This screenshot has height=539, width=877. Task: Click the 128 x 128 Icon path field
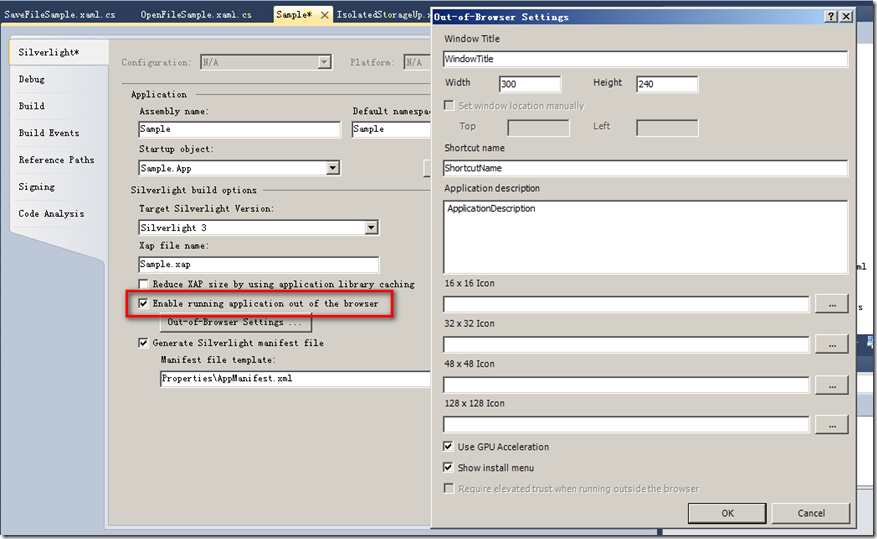(626, 425)
